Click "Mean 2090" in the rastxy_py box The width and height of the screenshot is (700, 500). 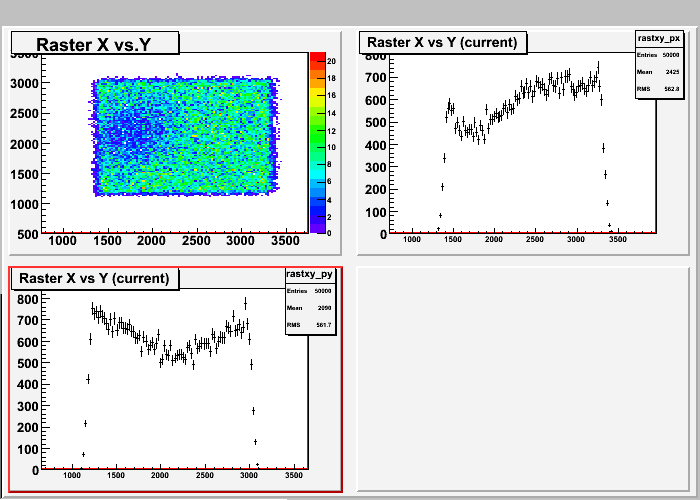click(309, 308)
